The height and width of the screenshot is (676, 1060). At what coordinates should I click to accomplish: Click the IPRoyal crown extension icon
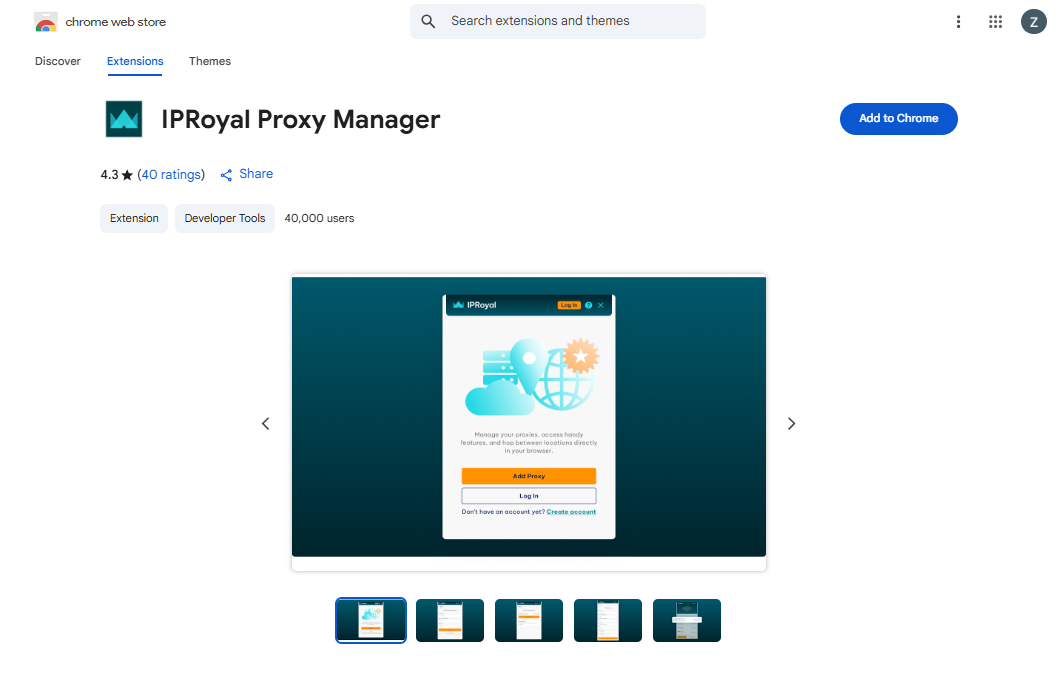(x=124, y=119)
